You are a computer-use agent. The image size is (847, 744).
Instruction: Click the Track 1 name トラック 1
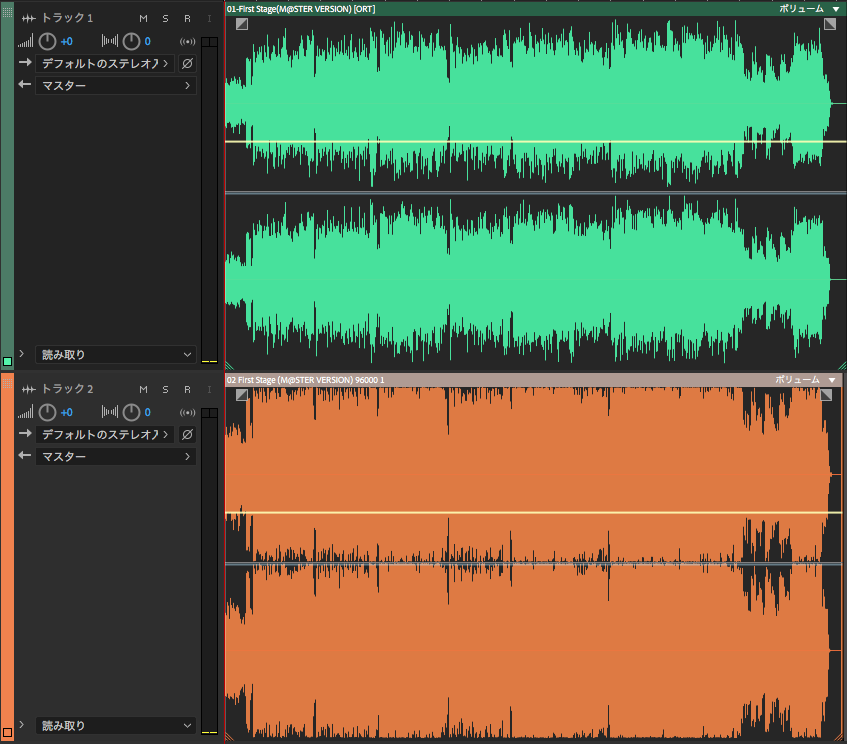click(68, 18)
